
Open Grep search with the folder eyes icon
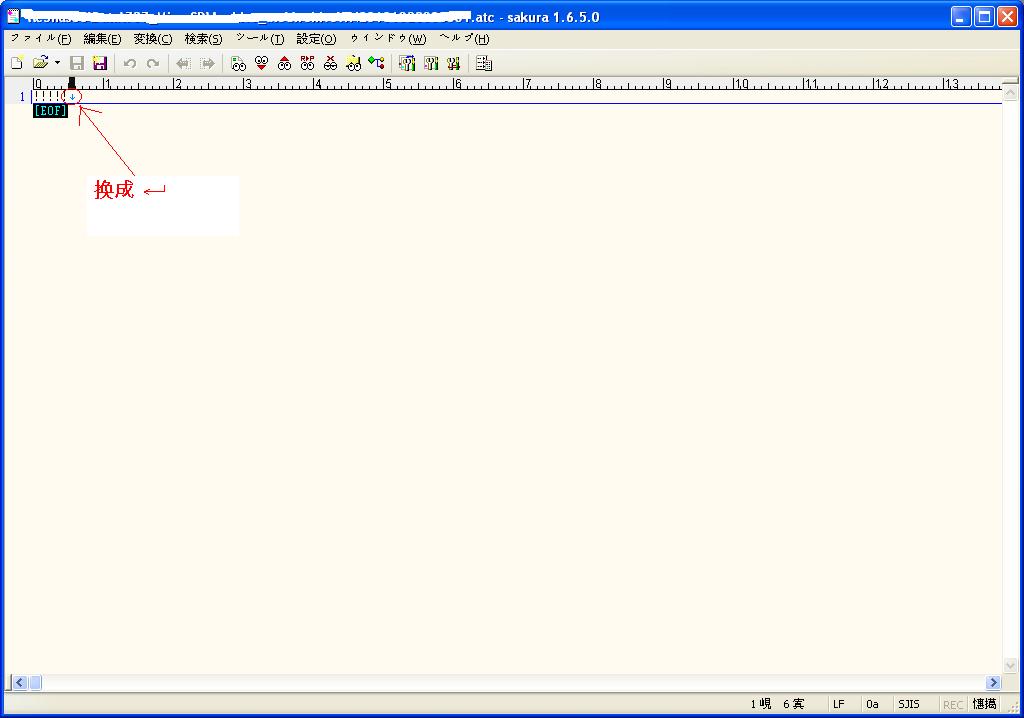pyautogui.click(x=353, y=63)
